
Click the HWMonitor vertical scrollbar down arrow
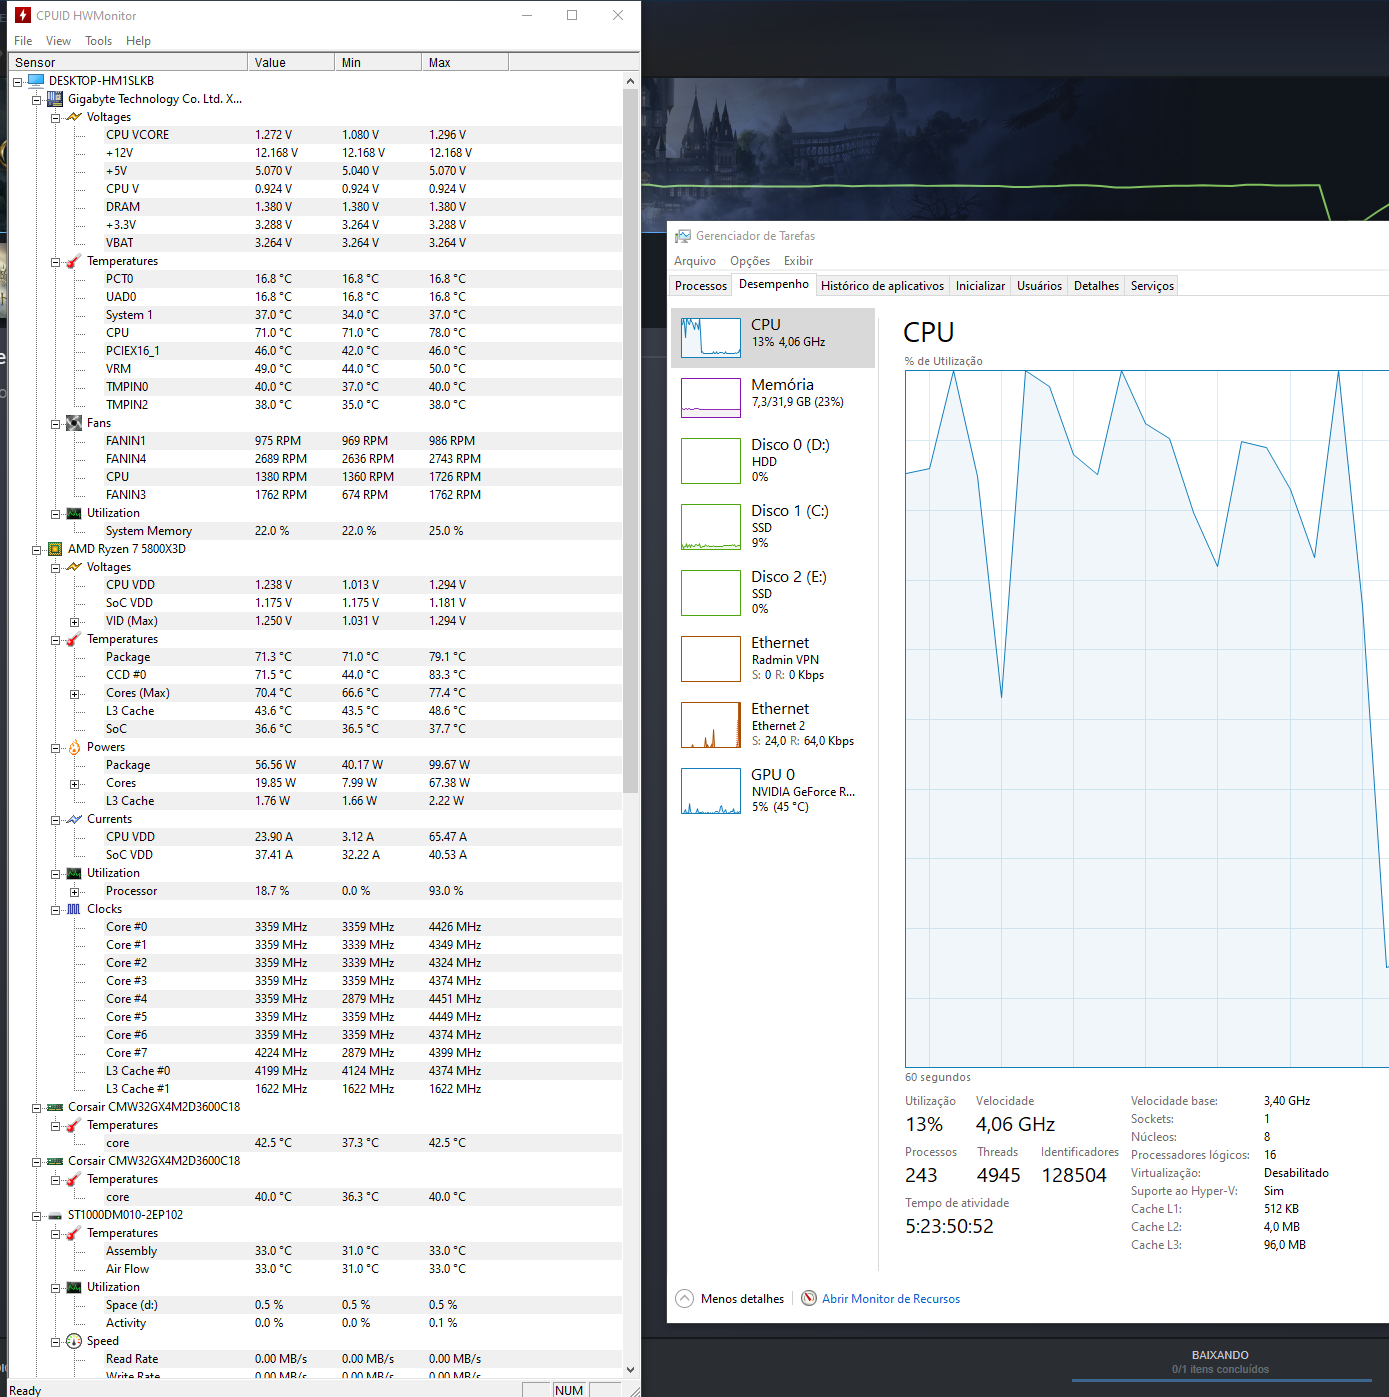coord(630,1370)
